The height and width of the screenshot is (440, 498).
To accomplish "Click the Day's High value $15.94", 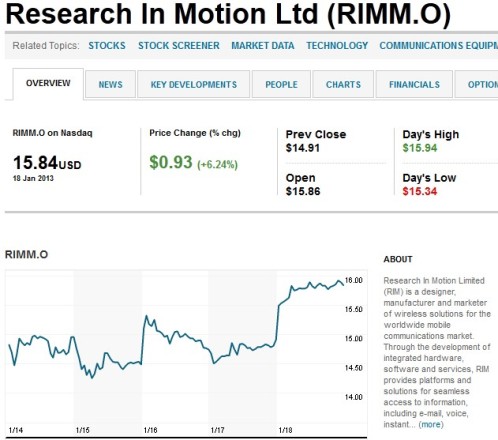I will tap(420, 148).
